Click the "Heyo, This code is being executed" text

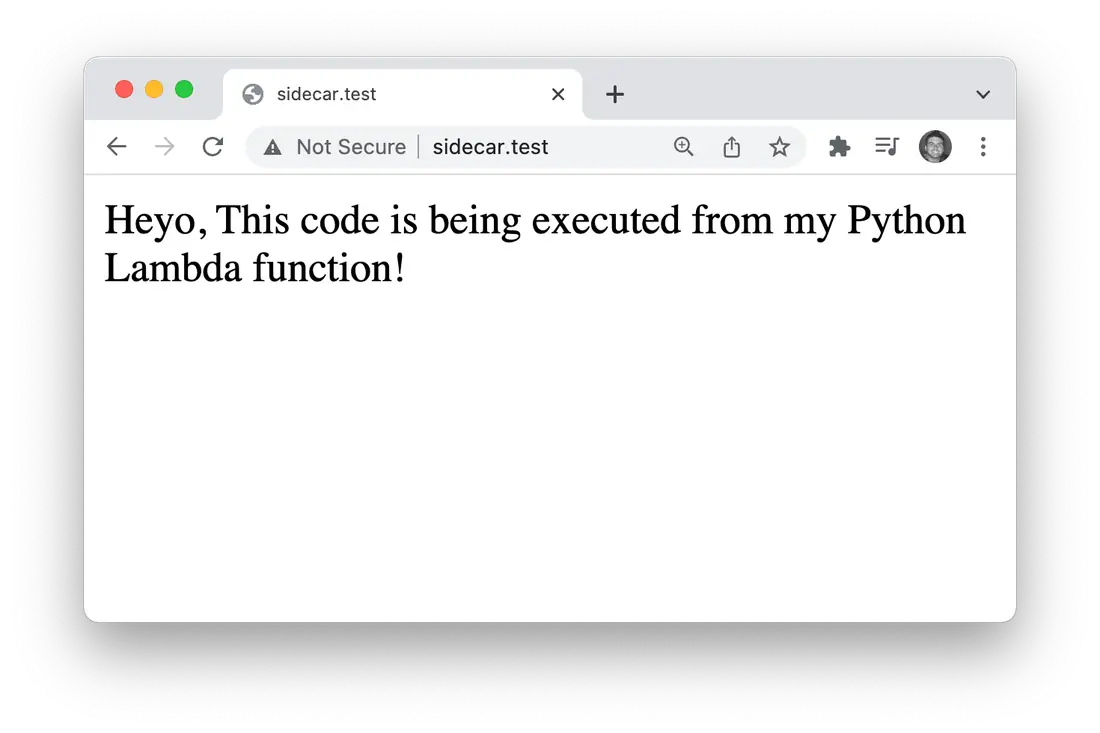(x=392, y=220)
